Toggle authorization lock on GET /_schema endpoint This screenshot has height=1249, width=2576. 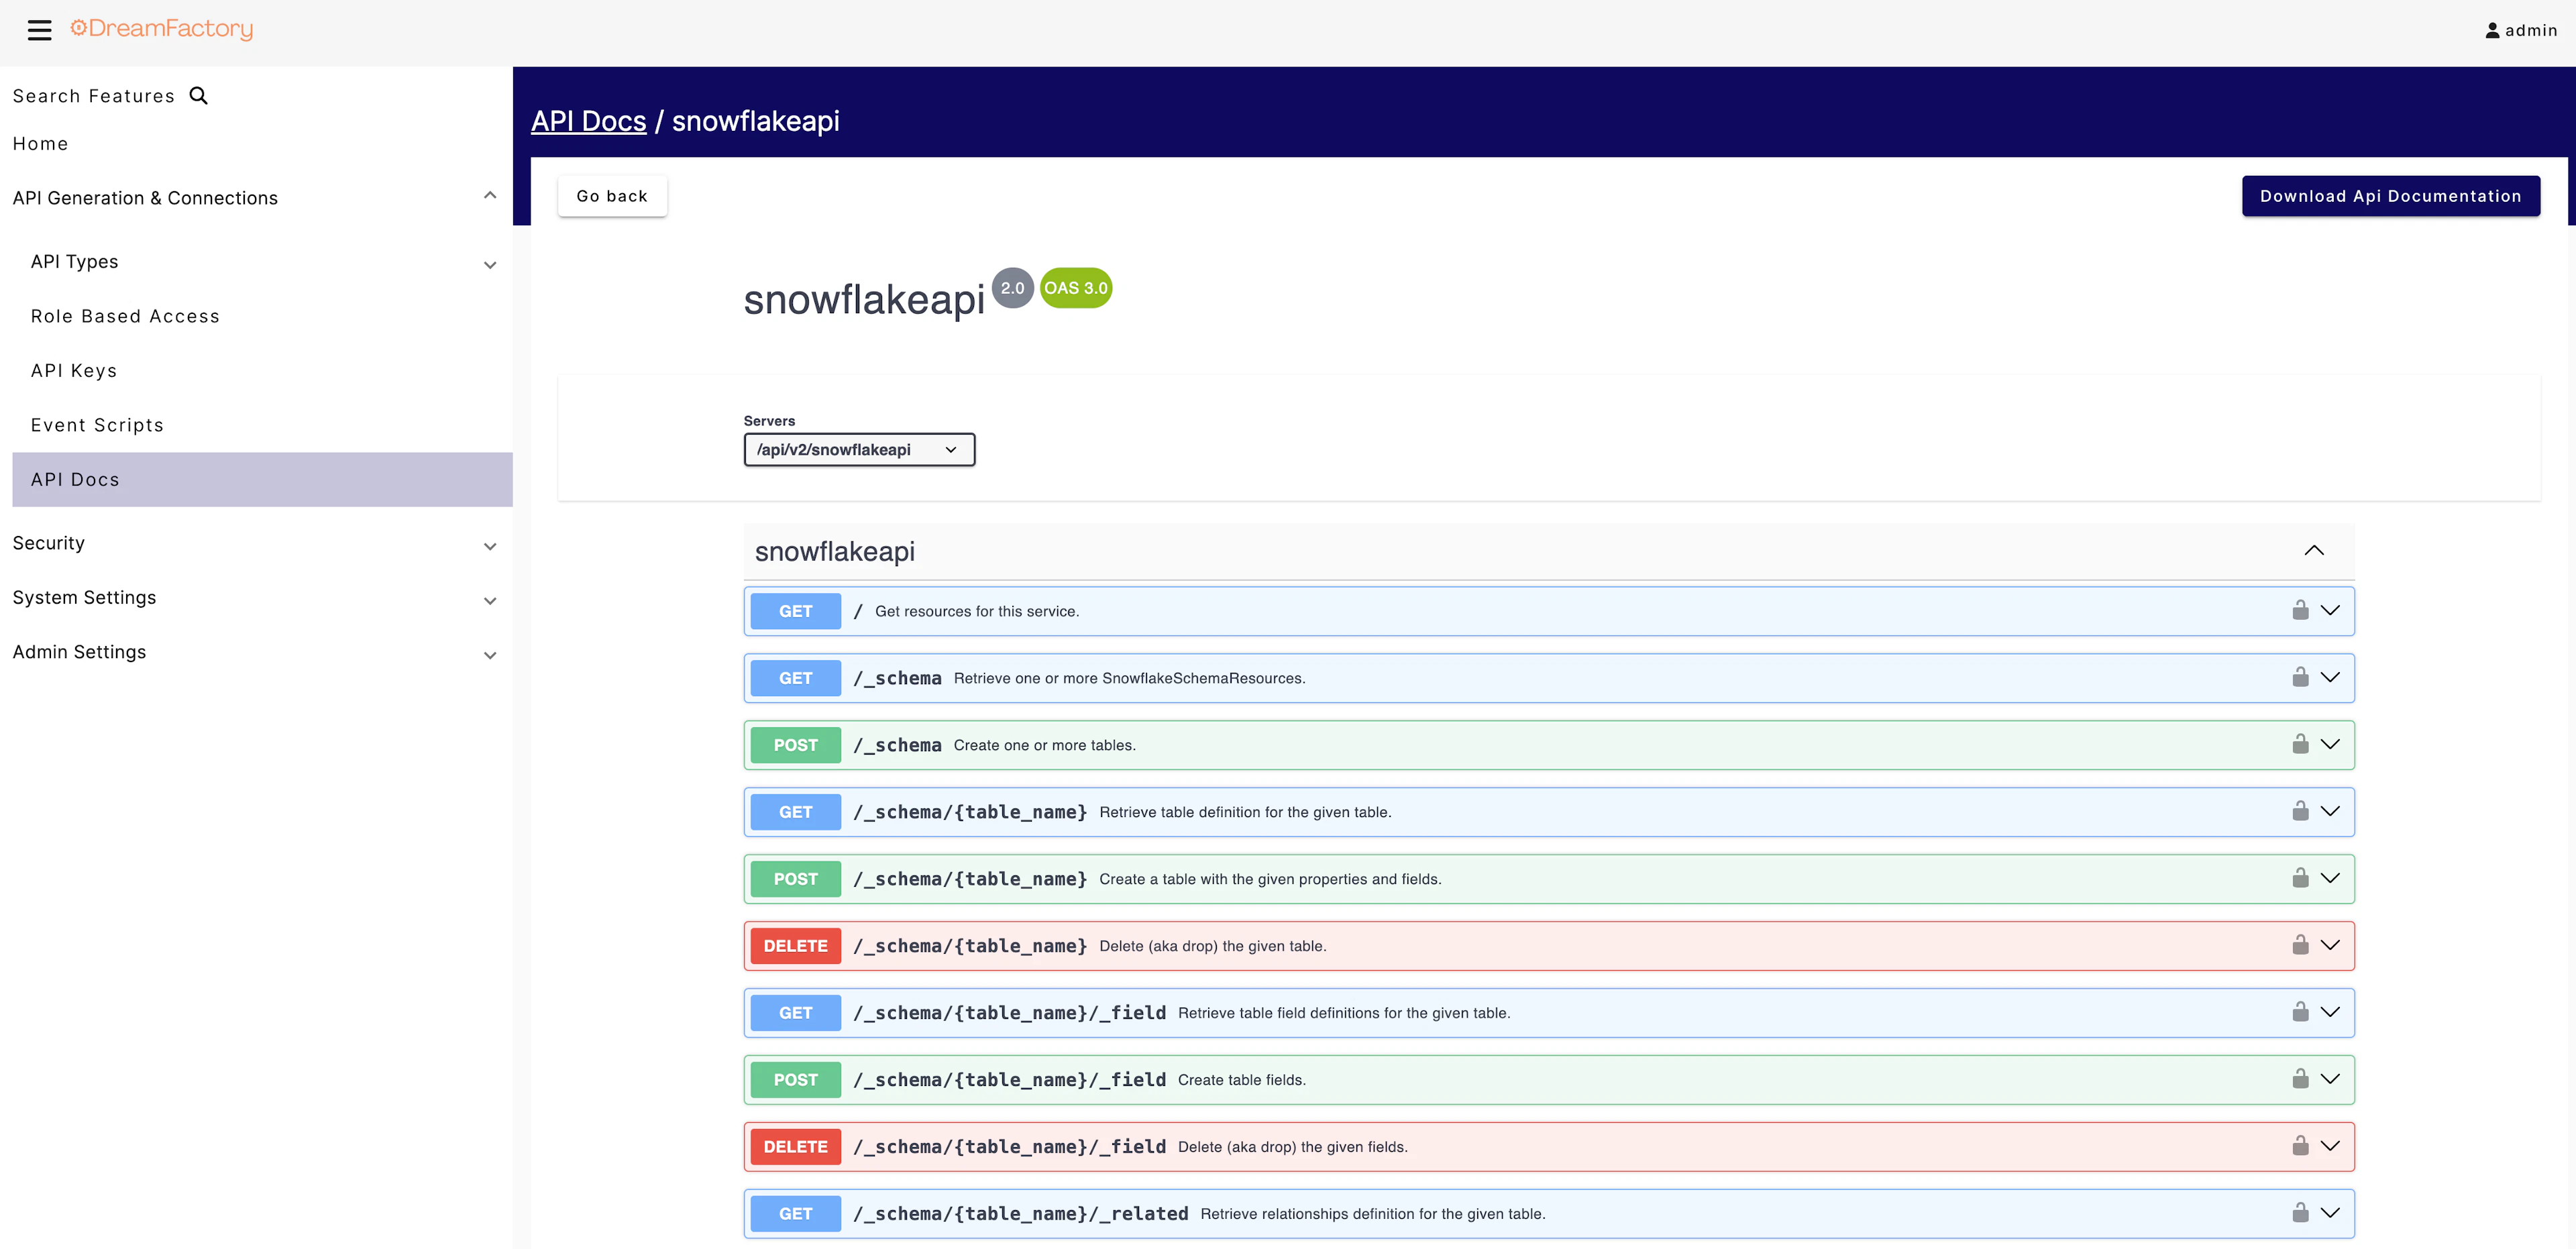pos(2301,677)
